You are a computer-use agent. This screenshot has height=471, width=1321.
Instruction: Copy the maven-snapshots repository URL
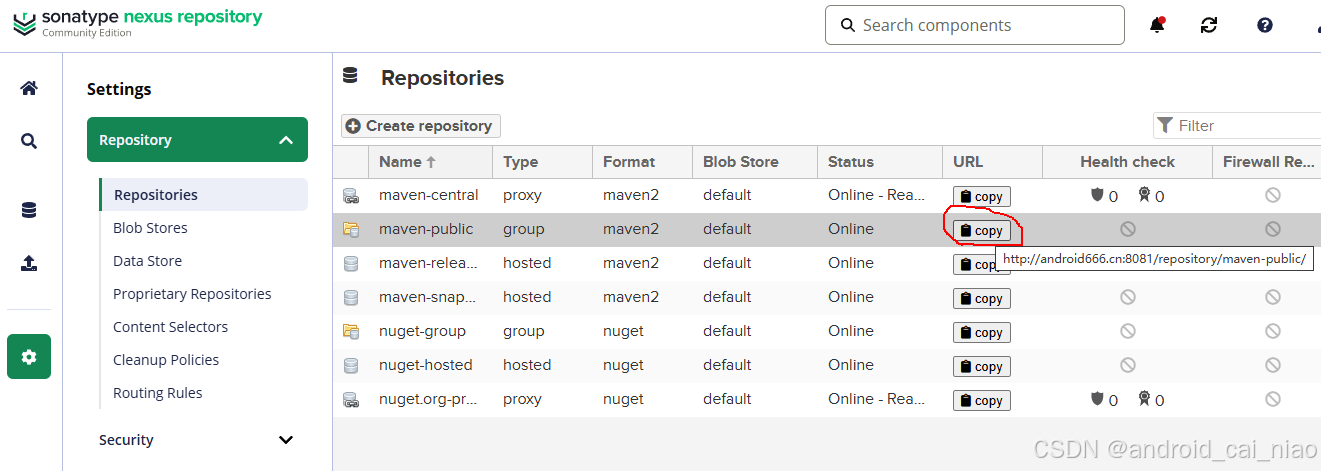(x=981, y=299)
